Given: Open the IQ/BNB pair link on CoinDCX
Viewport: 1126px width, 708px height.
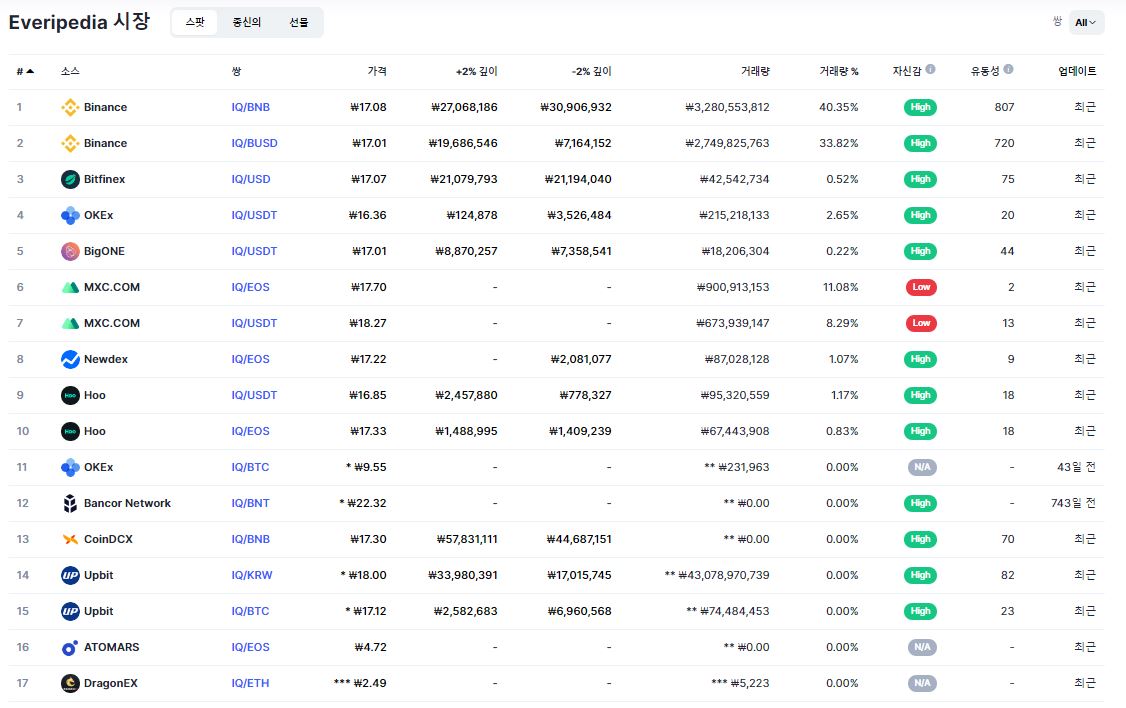Looking at the screenshot, I should pos(251,539).
